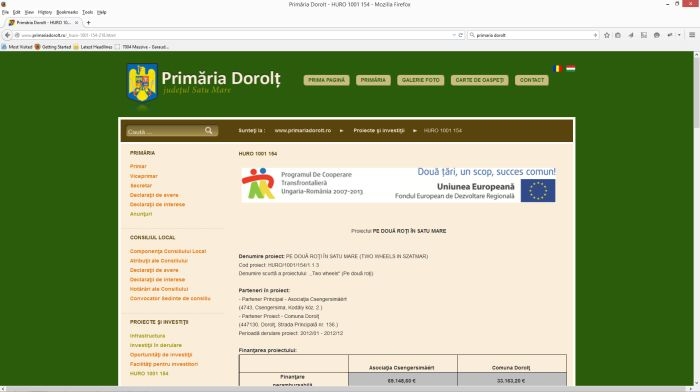Open the CONTACT nav button
This screenshot has width=700, height=392.
pyautogui.click(x=532, y=80)
